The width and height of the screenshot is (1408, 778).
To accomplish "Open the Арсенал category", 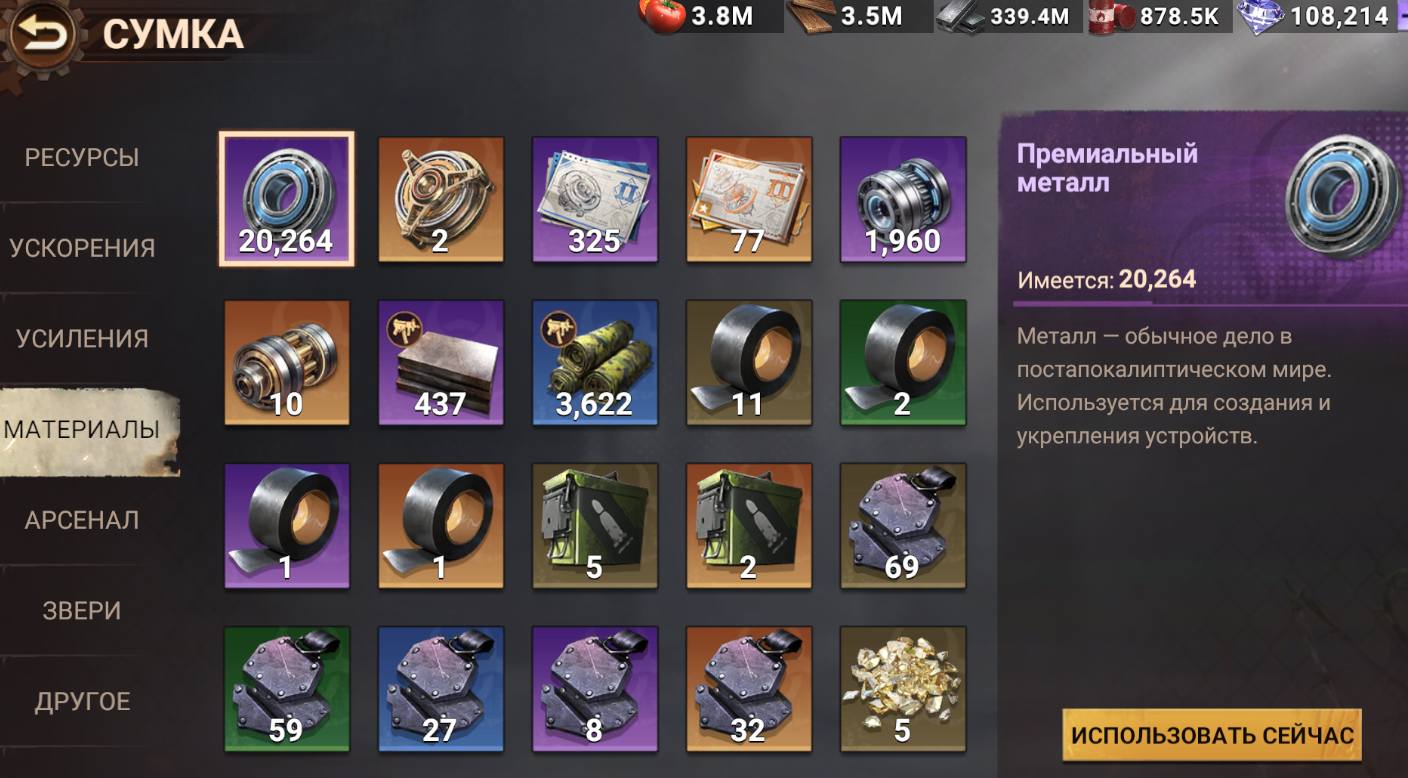I will pos(82,520).
